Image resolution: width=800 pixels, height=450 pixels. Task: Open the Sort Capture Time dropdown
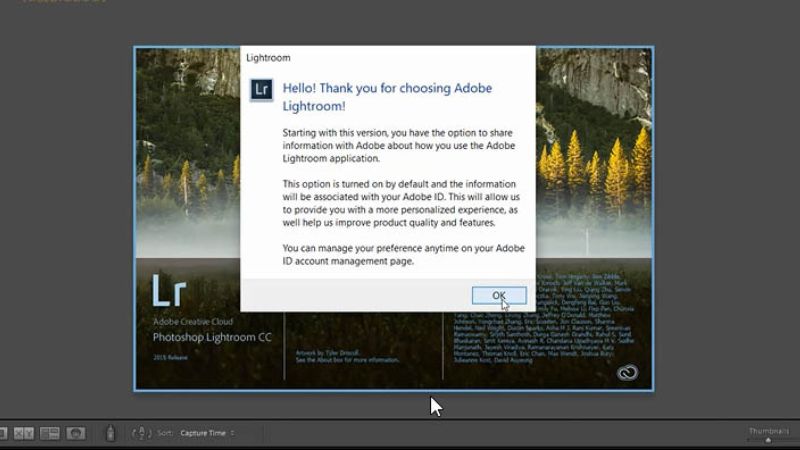(x=207, y=433)
